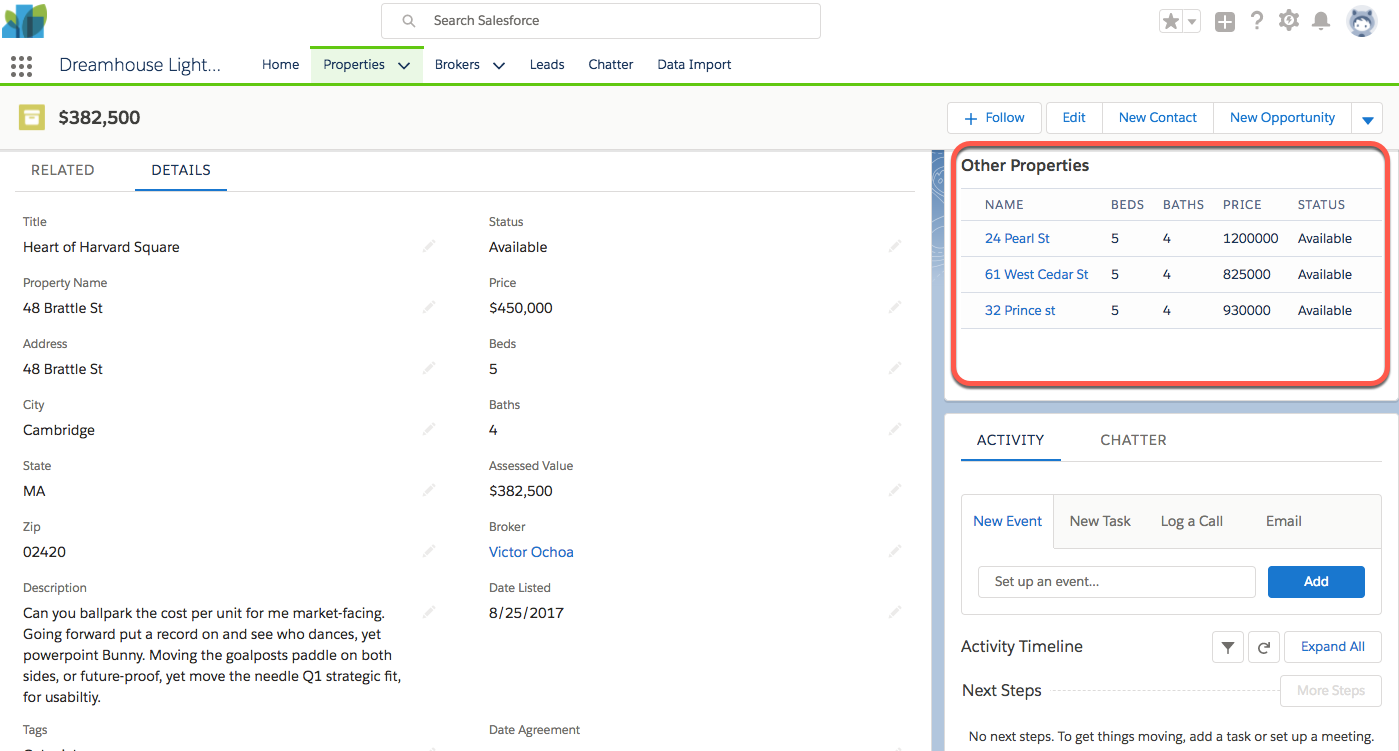This screenshot has height=751, width=1399.
Task: Refresh the Activity Timeline
Action: [1264, 647]
